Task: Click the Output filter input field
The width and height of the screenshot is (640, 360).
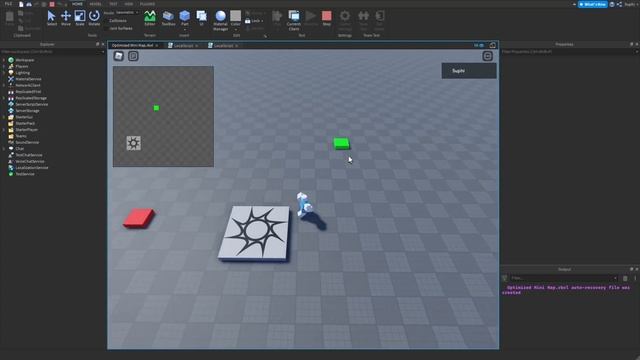Action: (563, 278)
